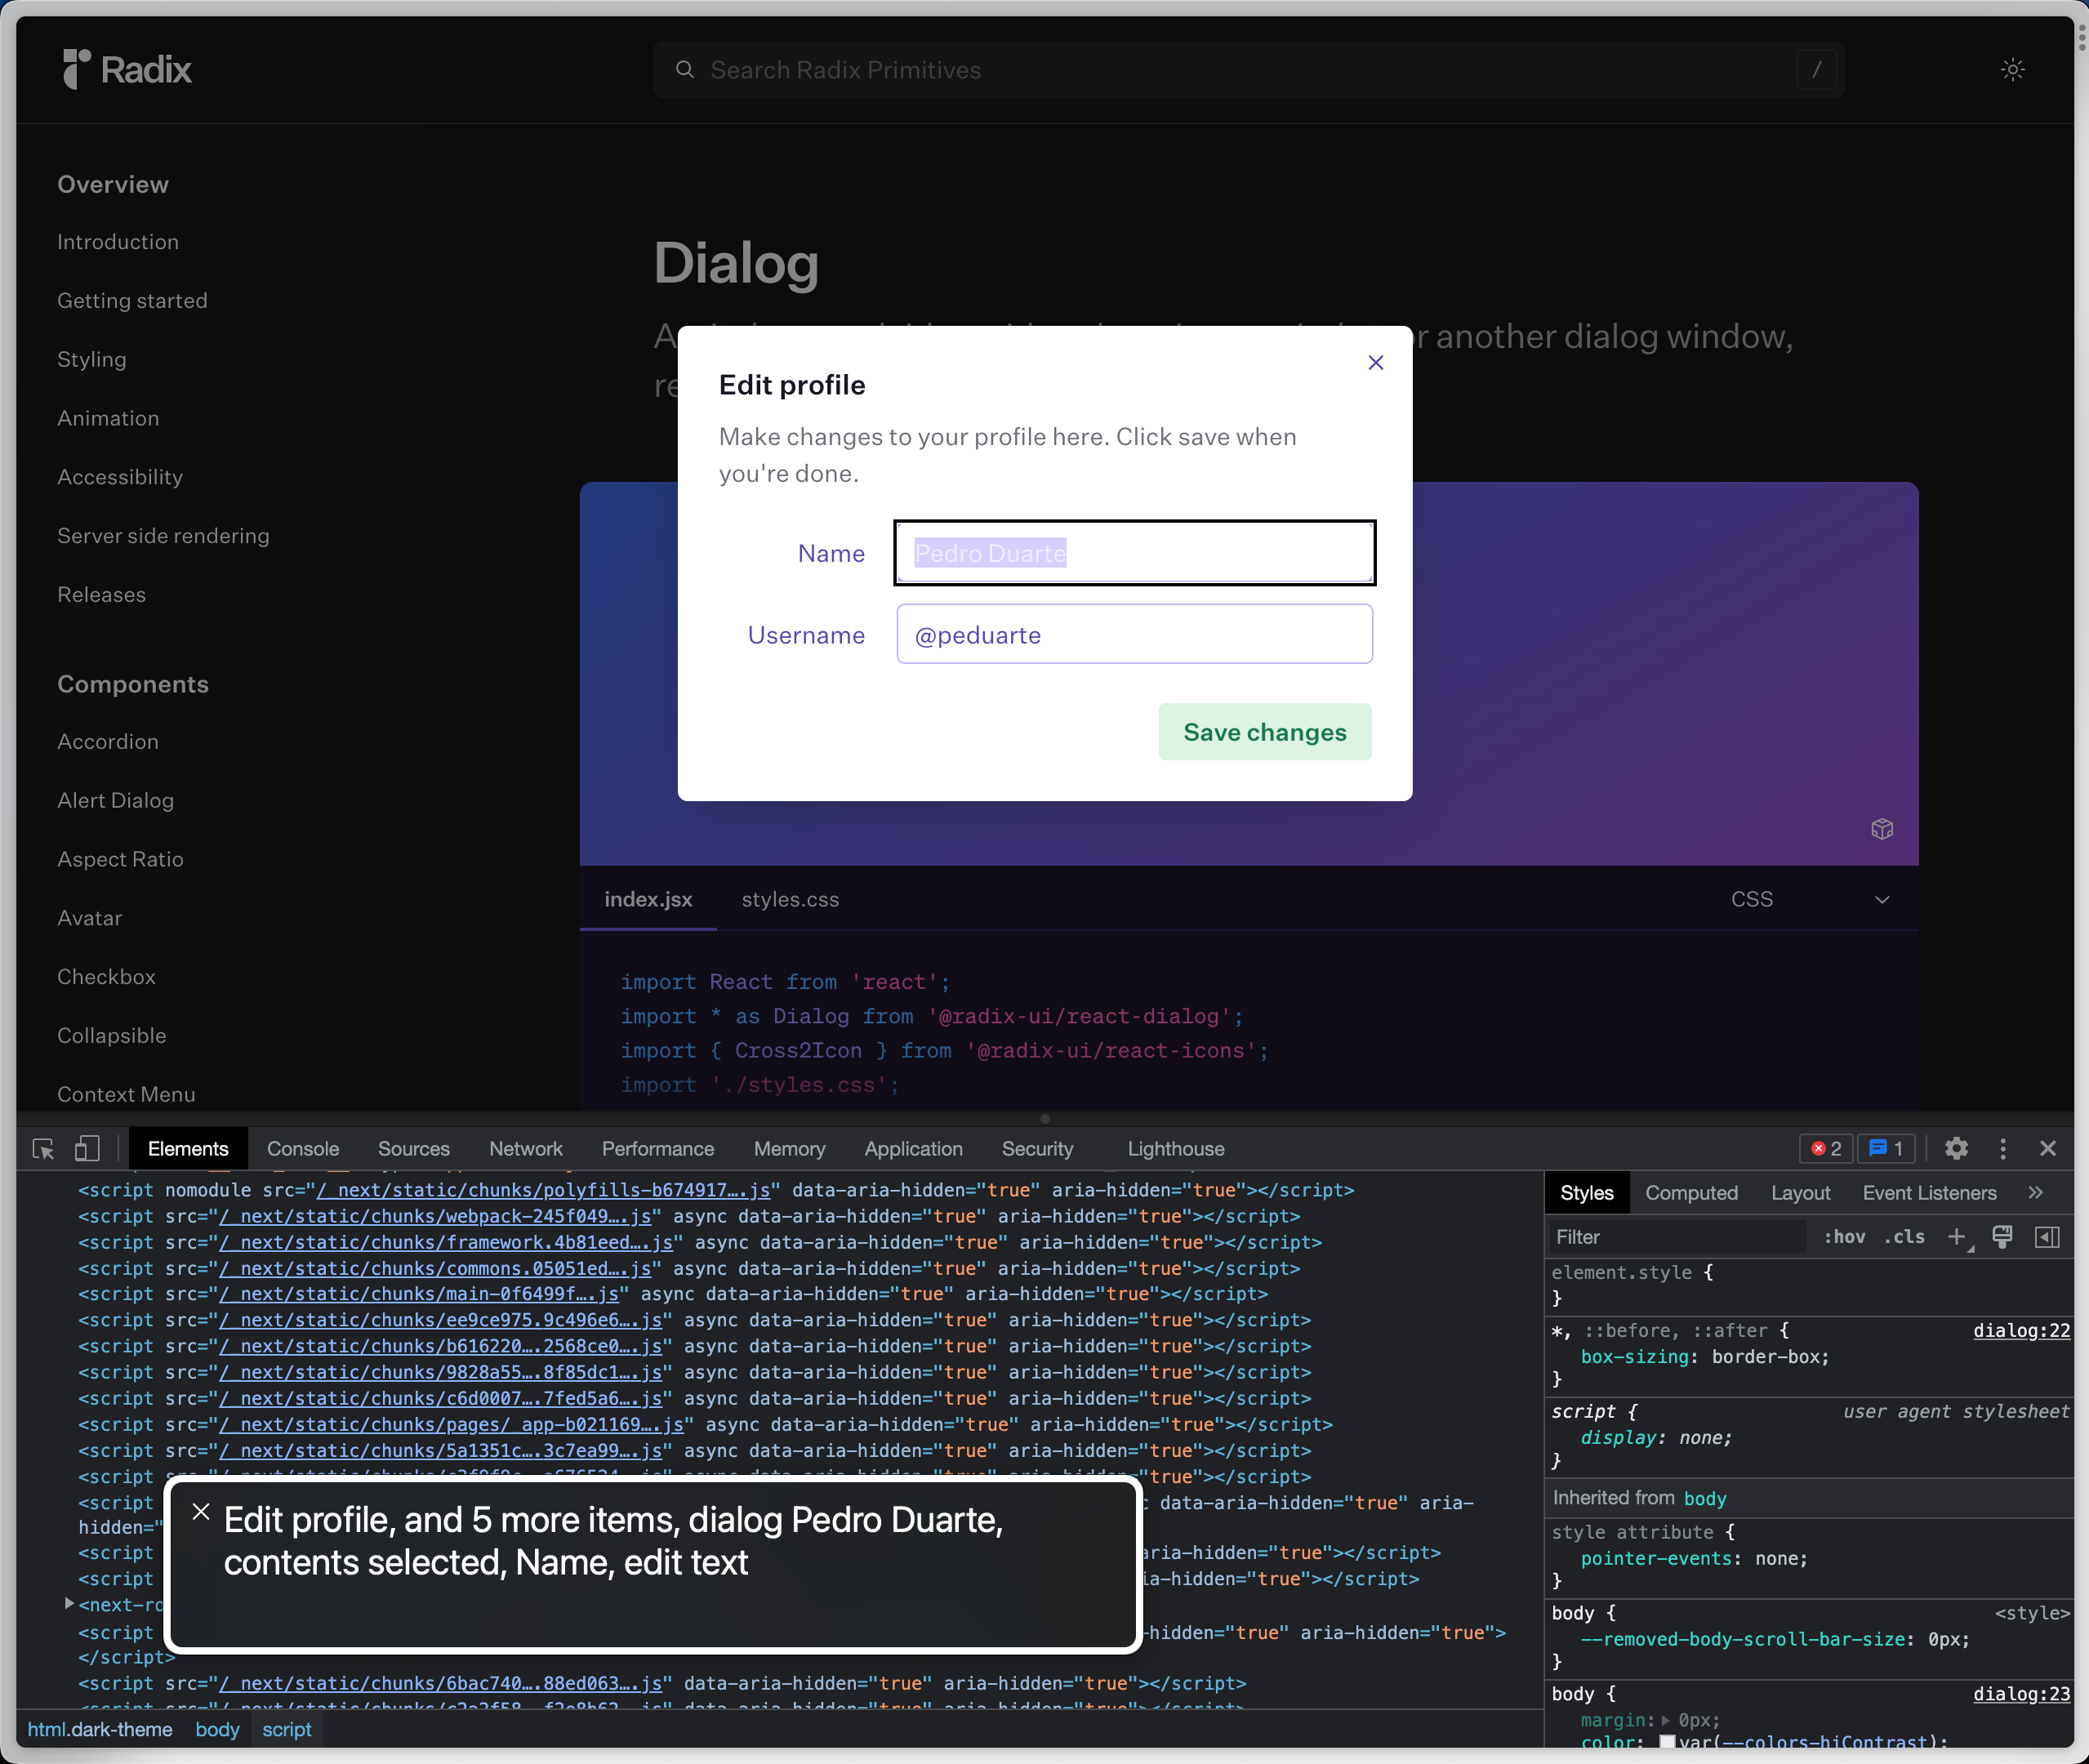Toggle the :hov element state editor
The image size is (2089, 1764).
pyautogui.click(x=1845, y=1236)
